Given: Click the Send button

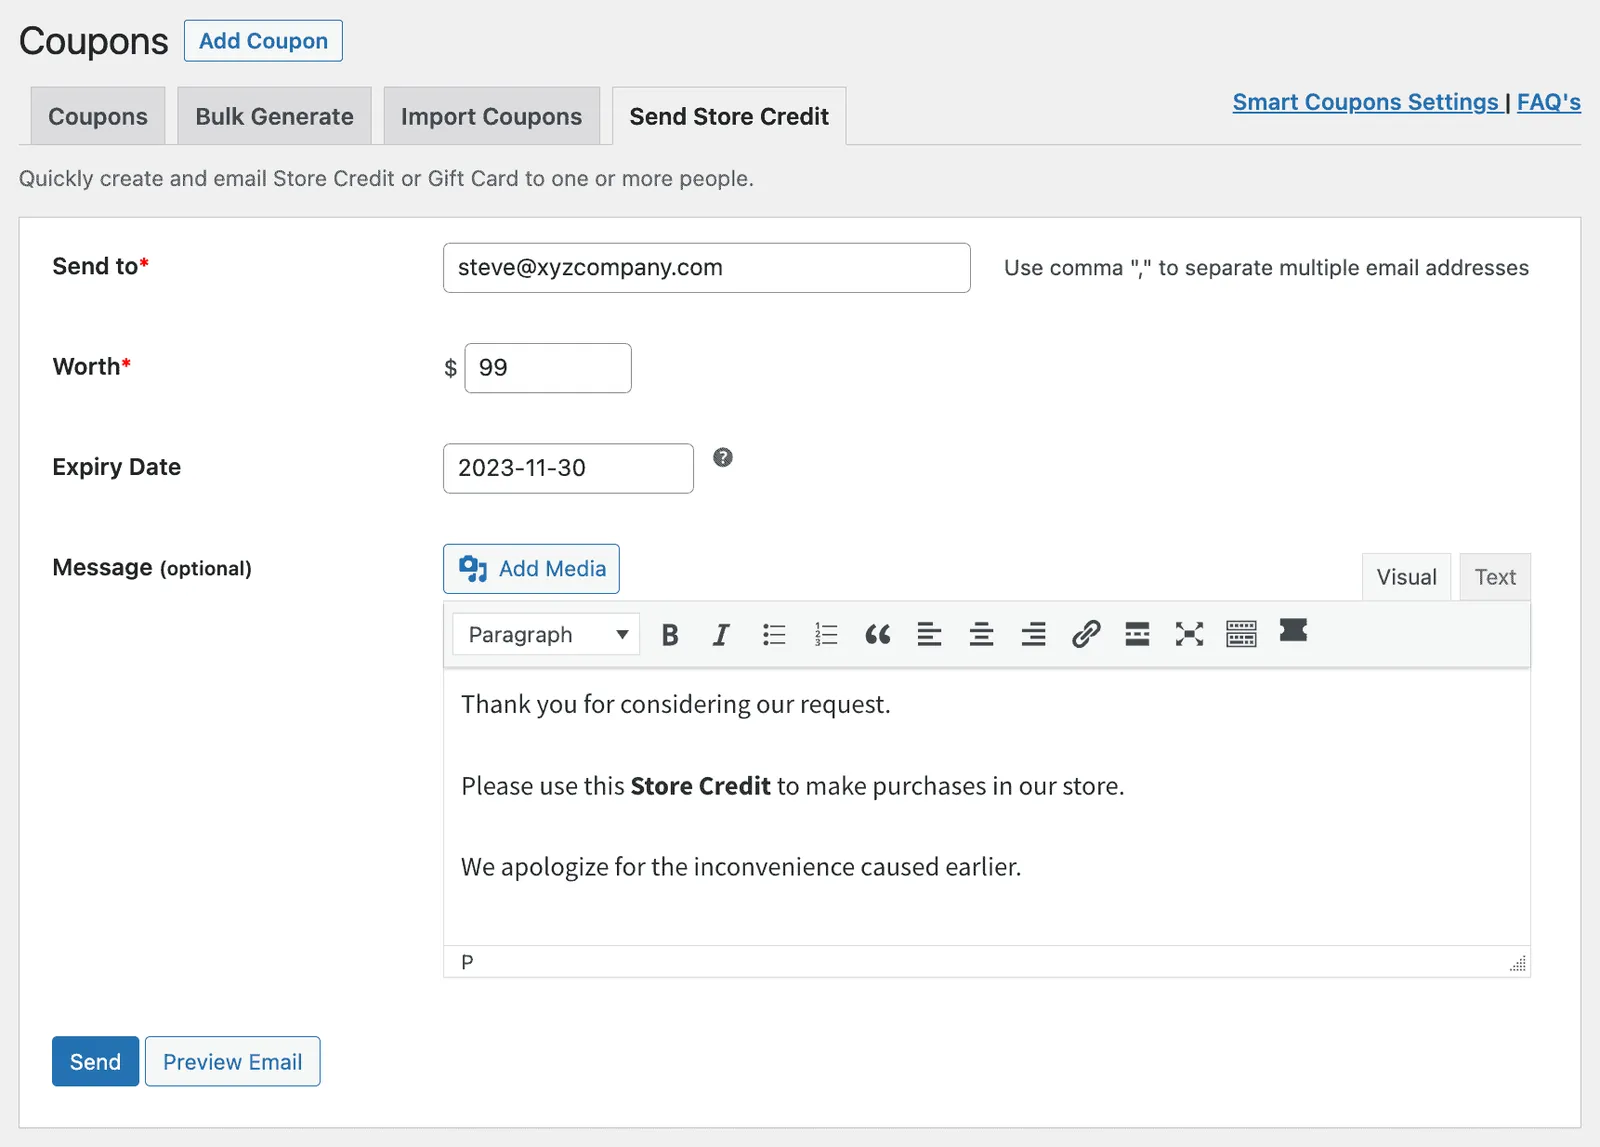Looking at the screenshot, I should pos(95,1062).
